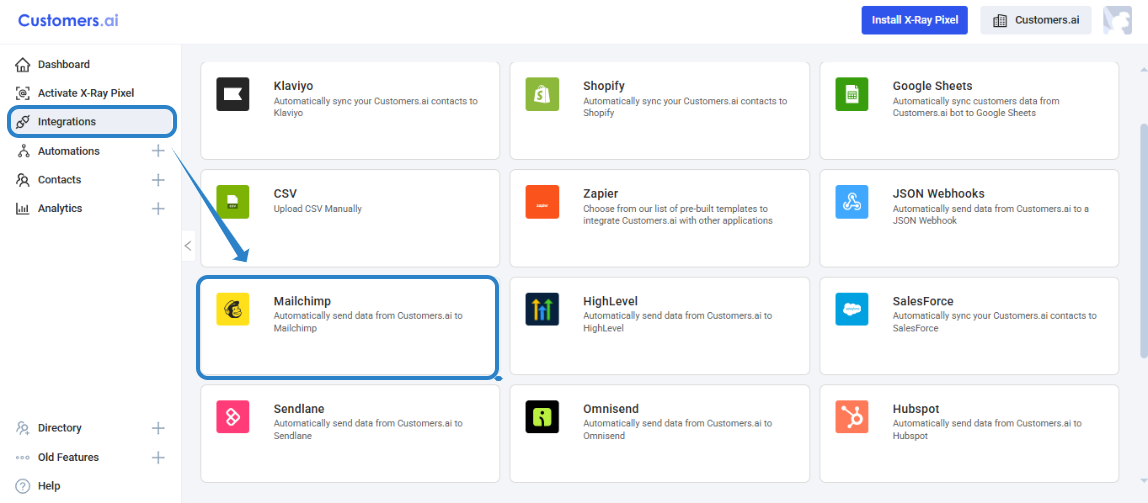The image size is (1148, 503).
Task: Click the scrollbar down arrow
Action: click(x=1143, y=480)
